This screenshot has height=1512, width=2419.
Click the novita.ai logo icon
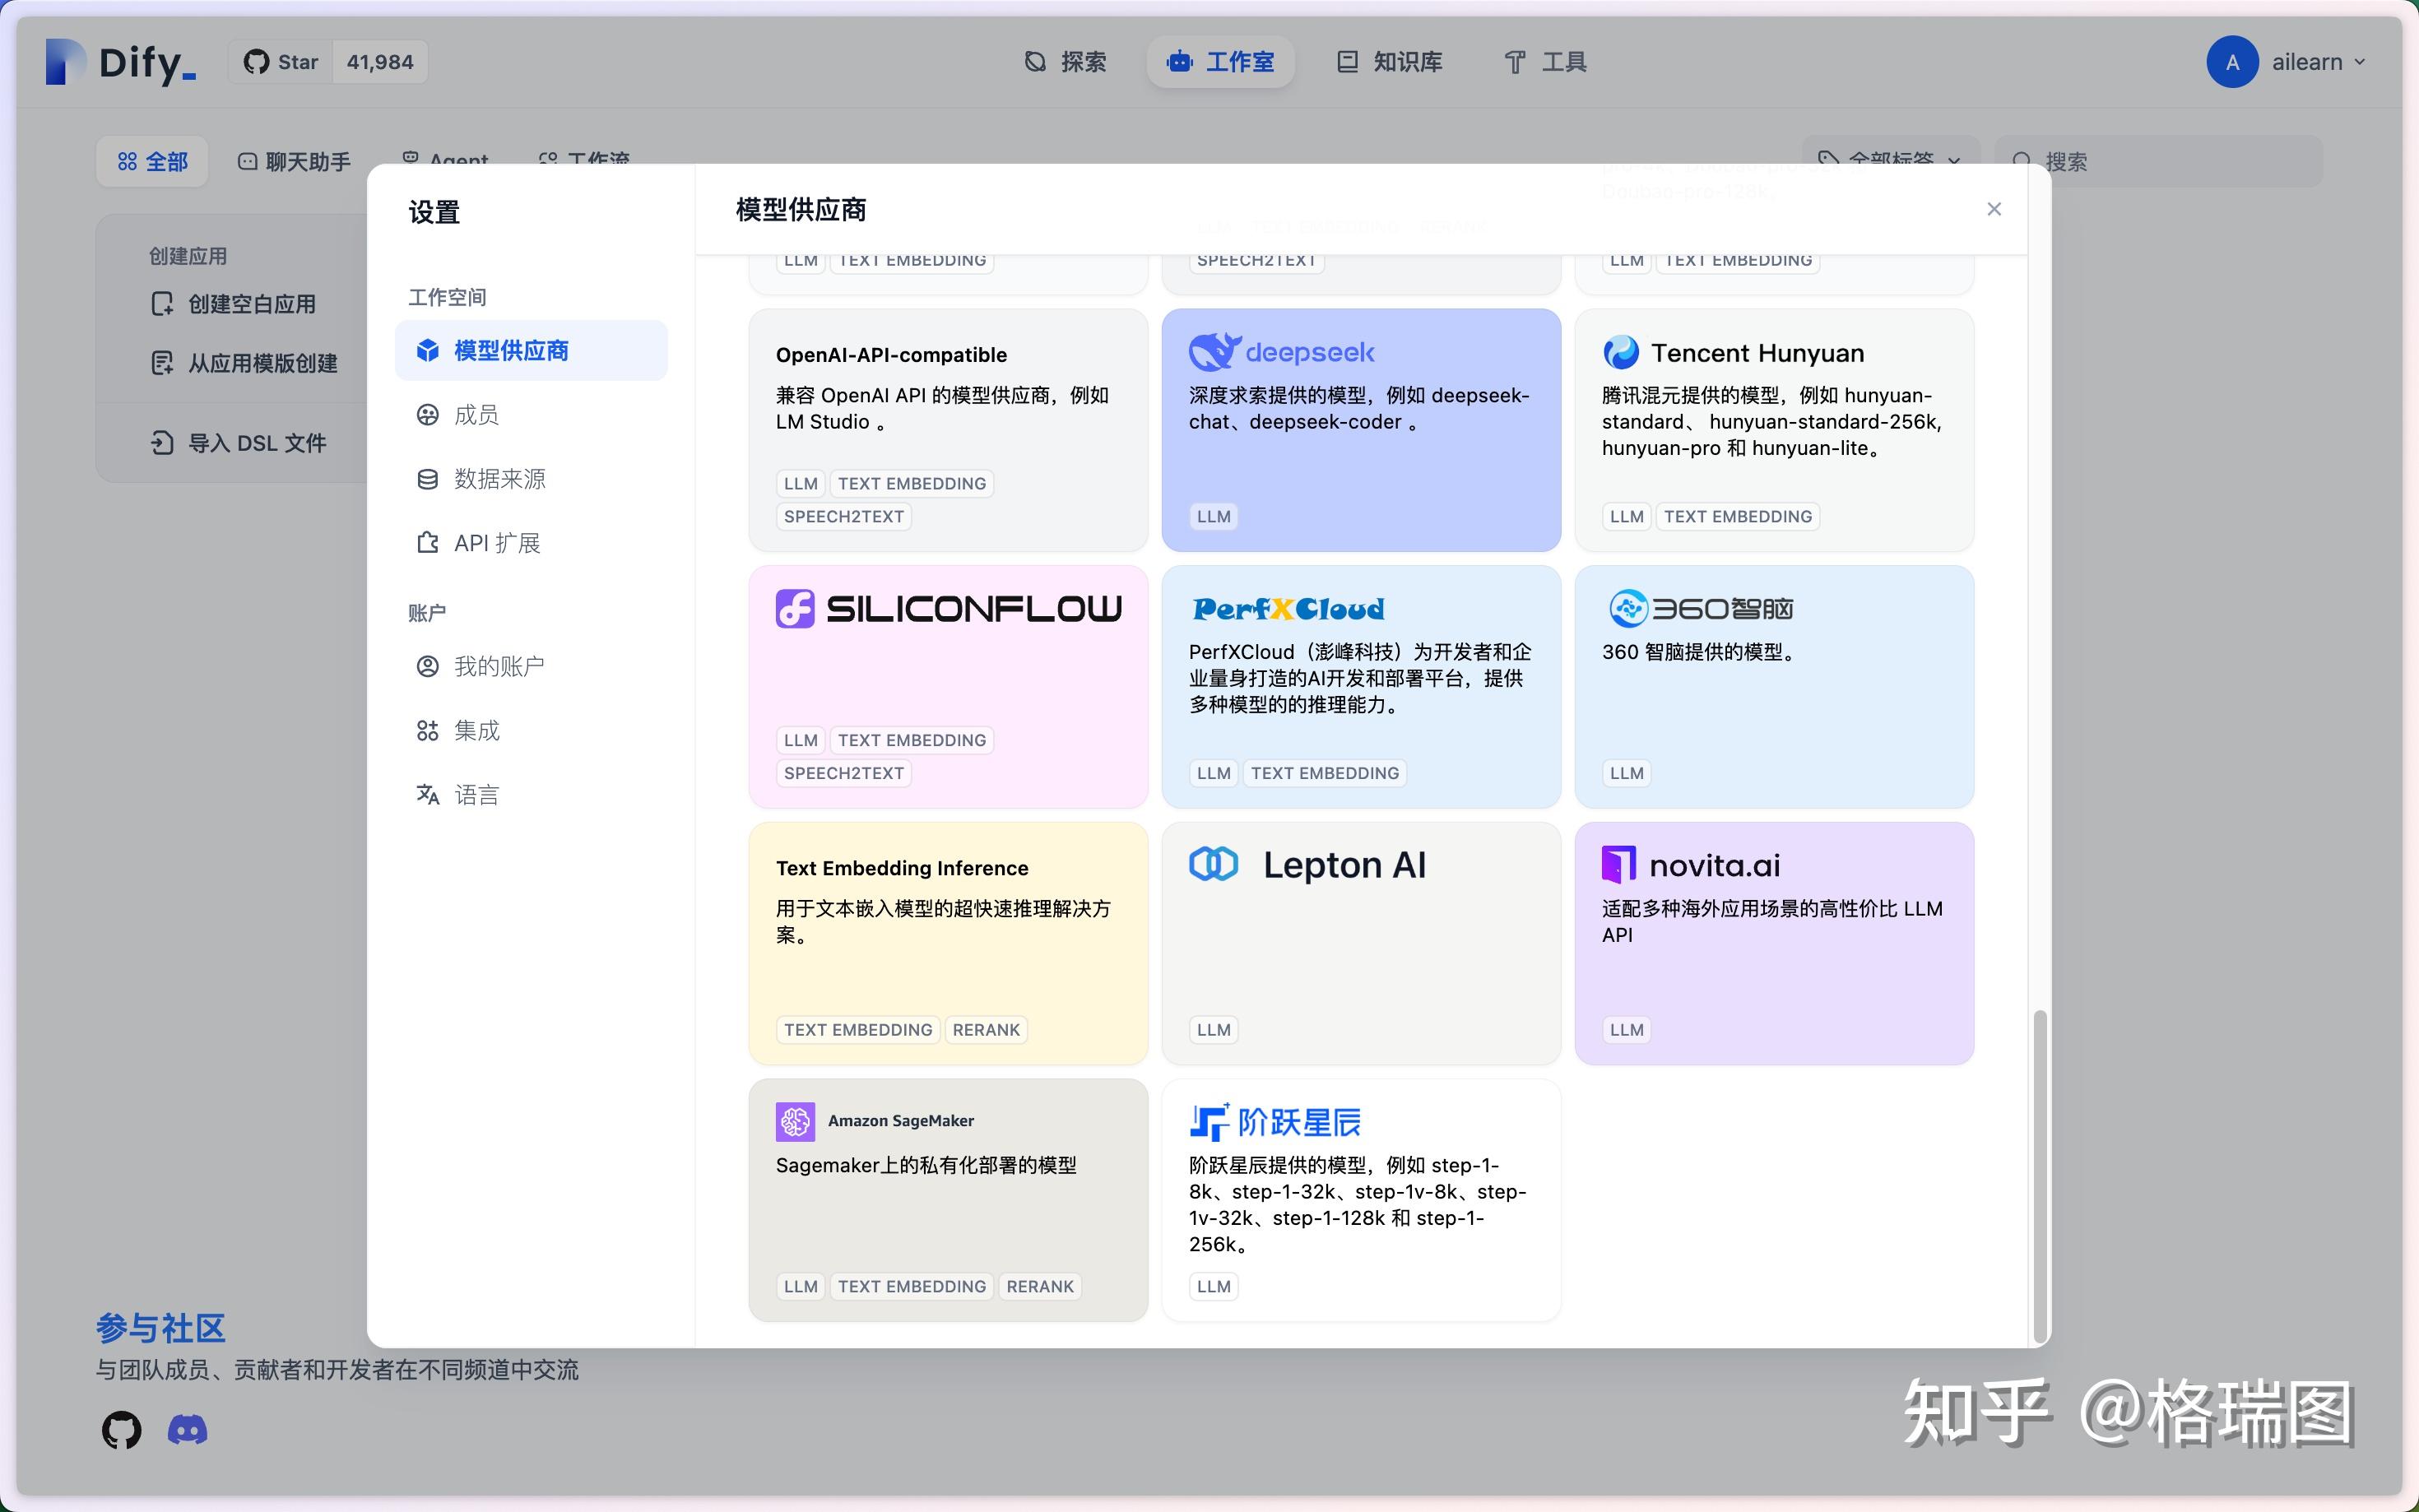tap(1618, 864)
